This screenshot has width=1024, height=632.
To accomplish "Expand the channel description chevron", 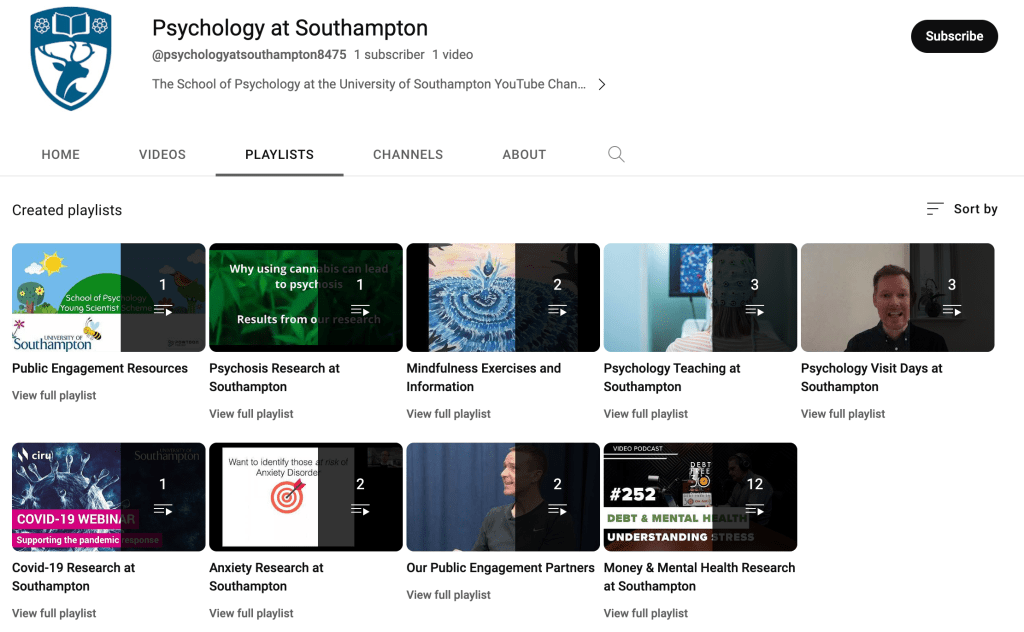I will [x=602, y=85].
